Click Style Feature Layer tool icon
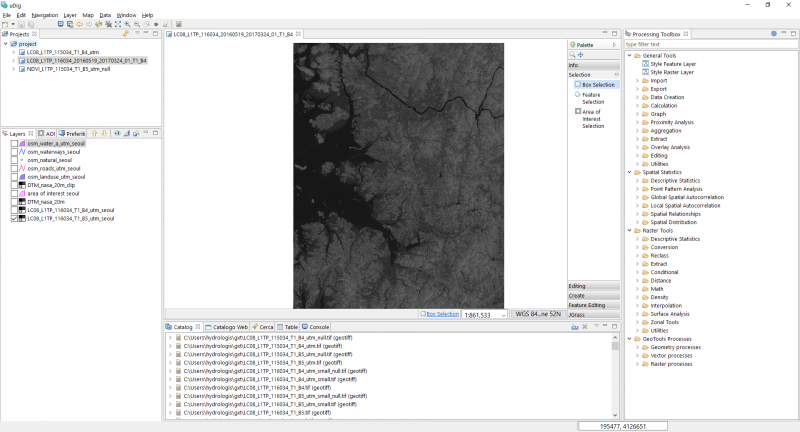The width and height of the screenshot is (800, 432). (x=644, y=63)
